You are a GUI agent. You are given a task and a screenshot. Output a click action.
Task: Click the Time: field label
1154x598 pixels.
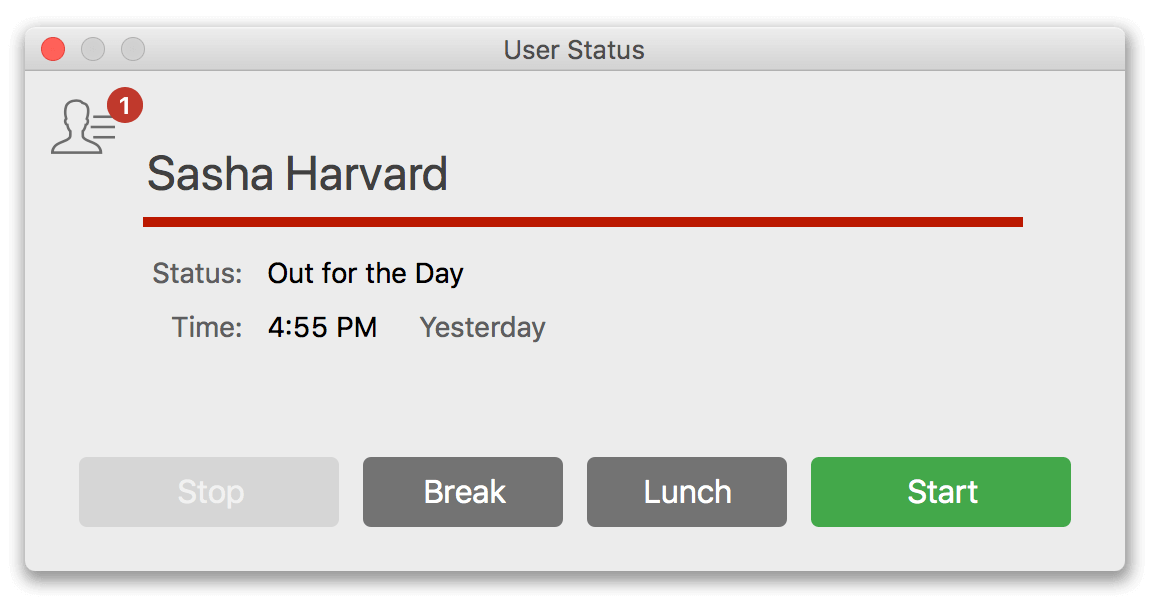coord(207,327)
